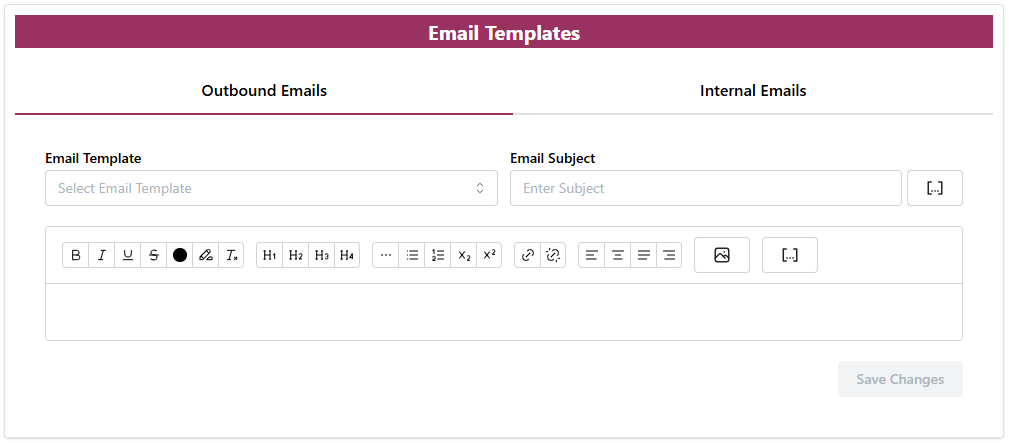Toggle bold formatting in the editor

[76, 255]
